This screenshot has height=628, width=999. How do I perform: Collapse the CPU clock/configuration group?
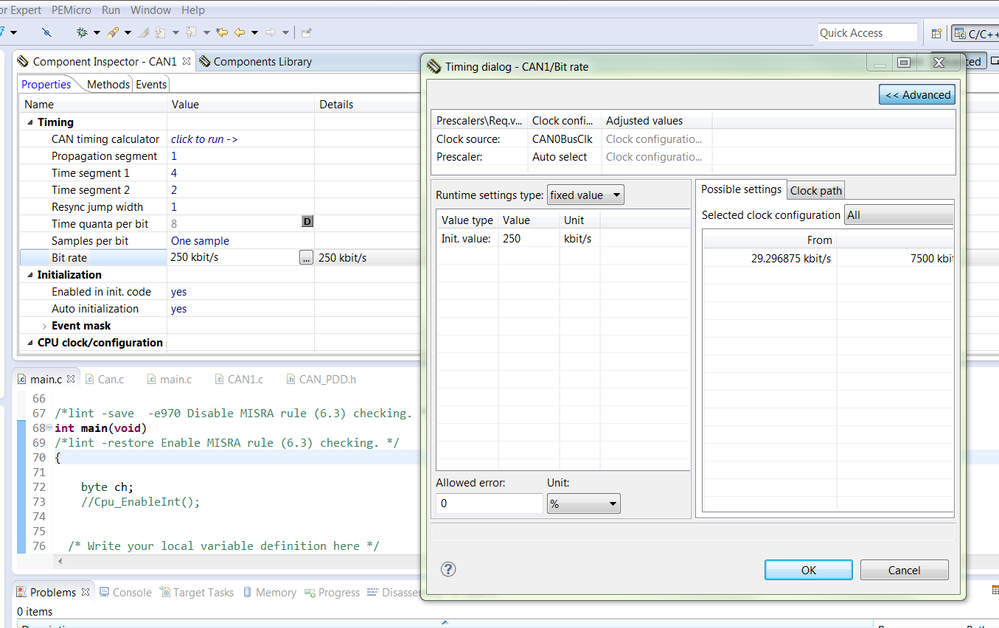coord(30,343)
